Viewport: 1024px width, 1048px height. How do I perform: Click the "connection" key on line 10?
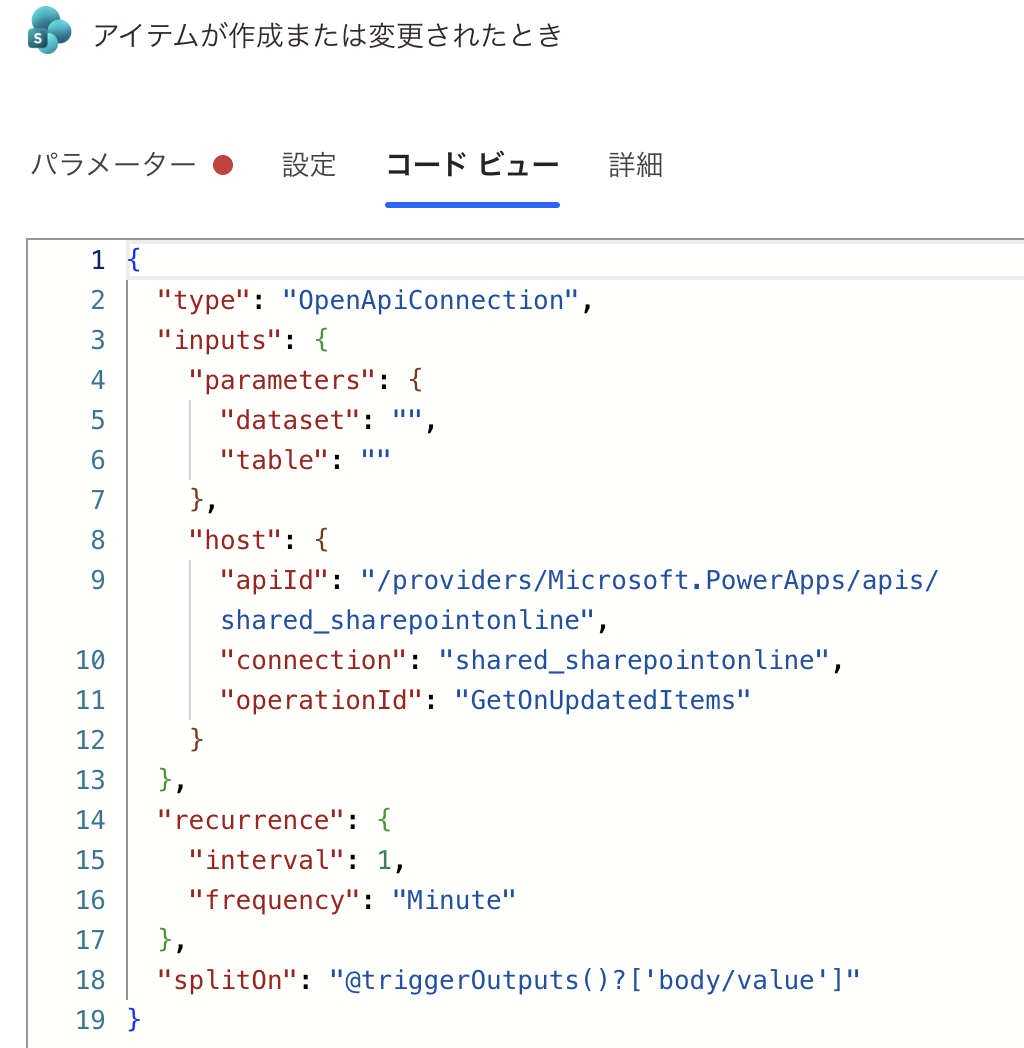pos(313,660)
